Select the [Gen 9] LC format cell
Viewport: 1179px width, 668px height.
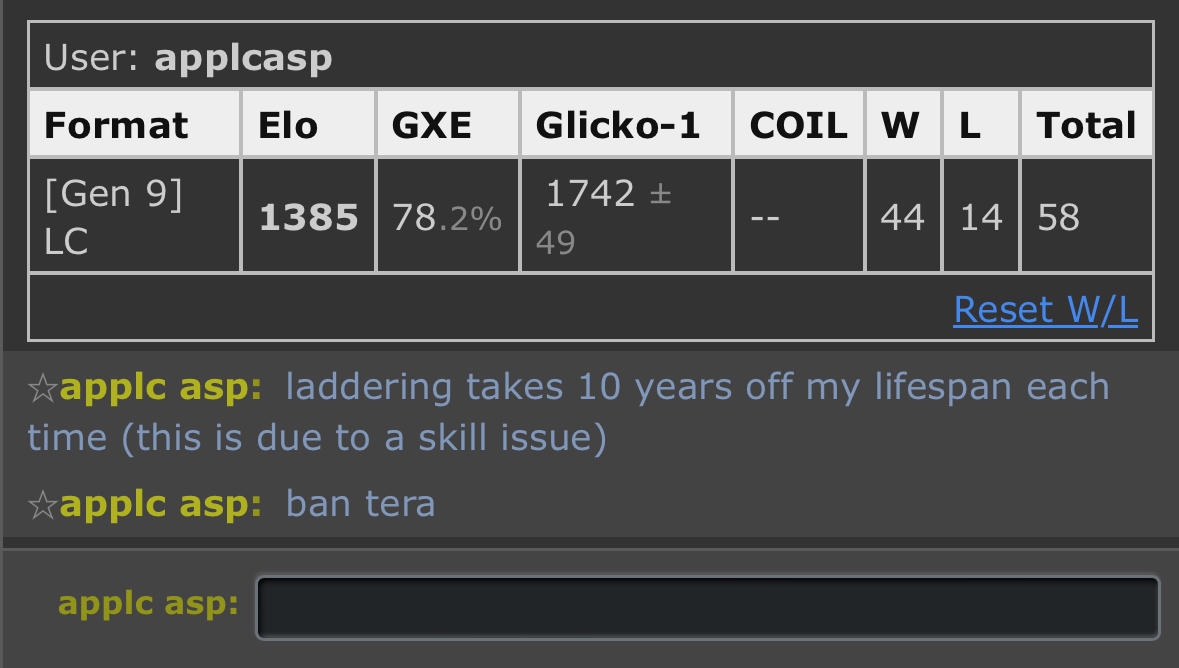pos(113,216)
